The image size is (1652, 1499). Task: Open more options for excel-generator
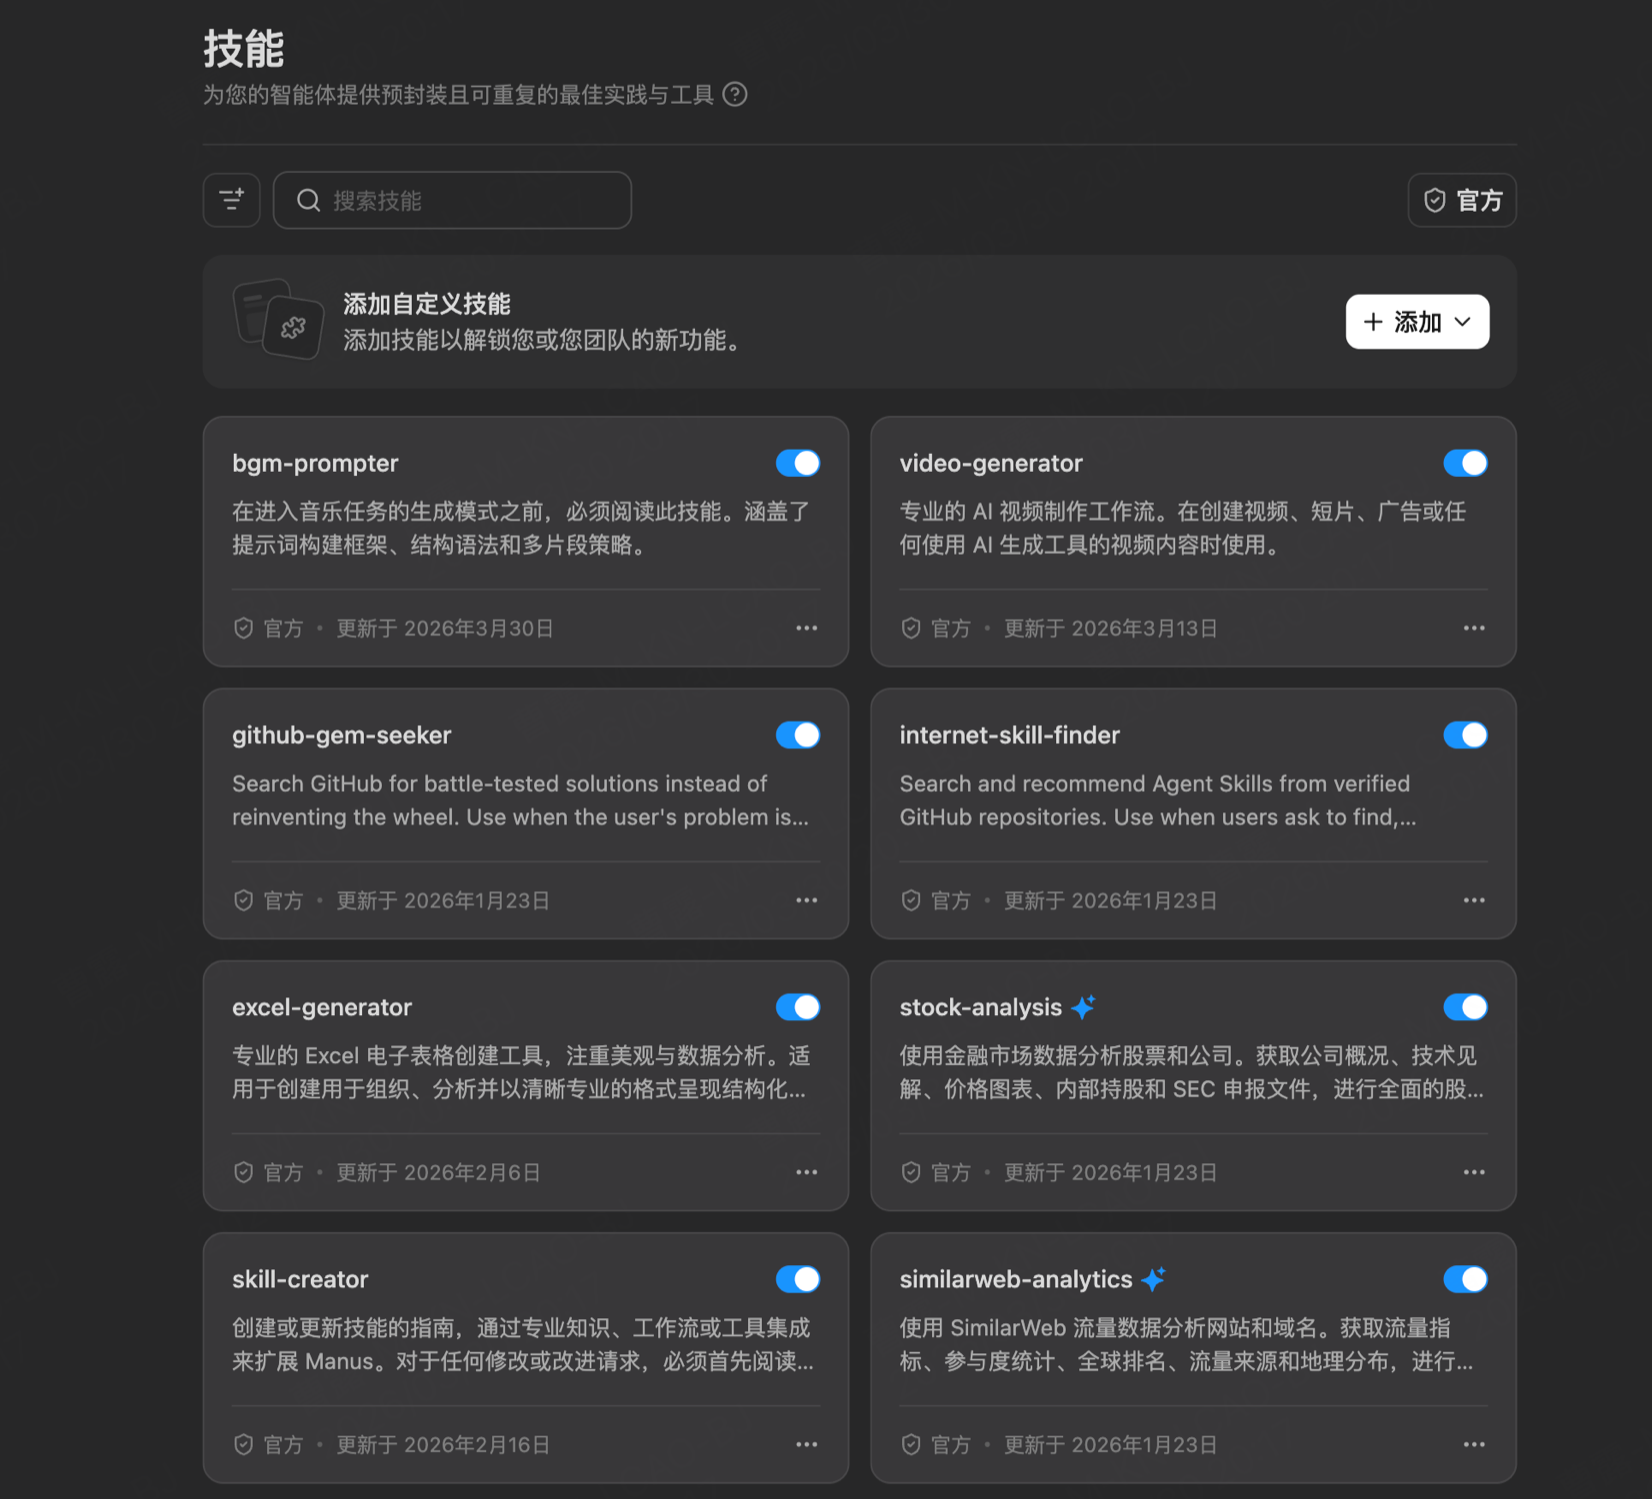pos(806,1172)
